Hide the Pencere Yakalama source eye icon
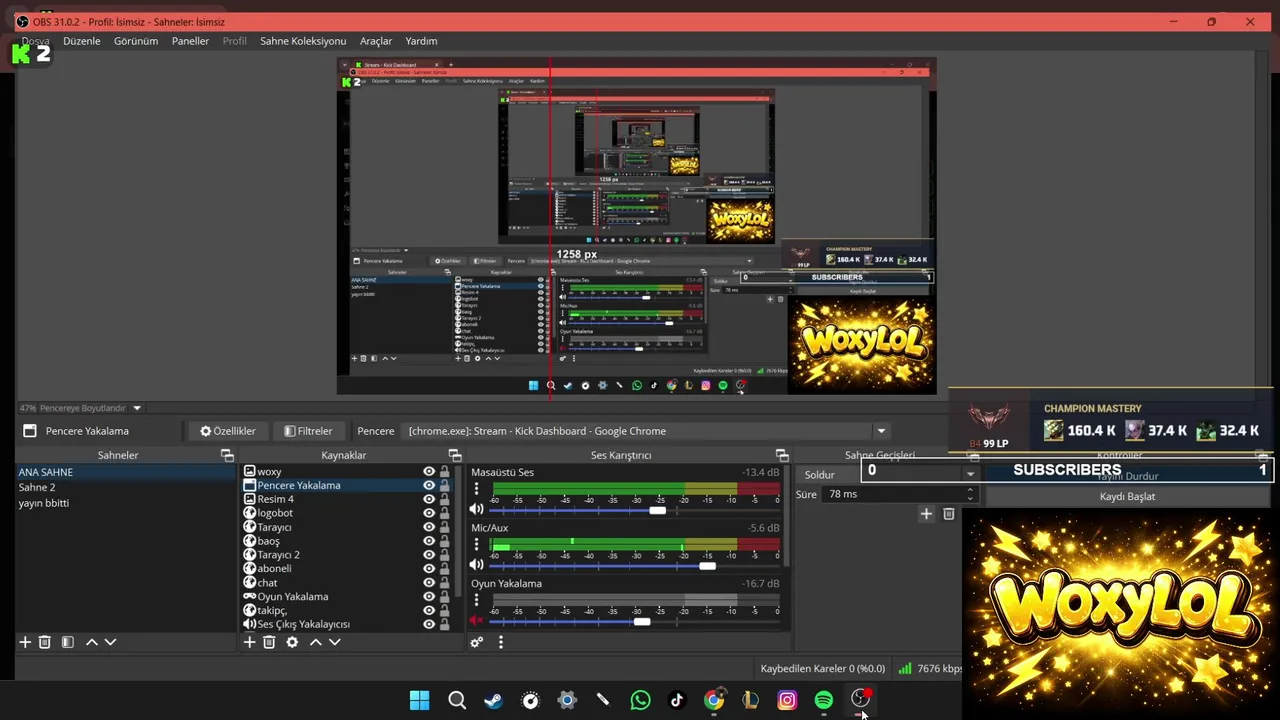Viewport: 1280px width, 720px height. pos(429,486)
